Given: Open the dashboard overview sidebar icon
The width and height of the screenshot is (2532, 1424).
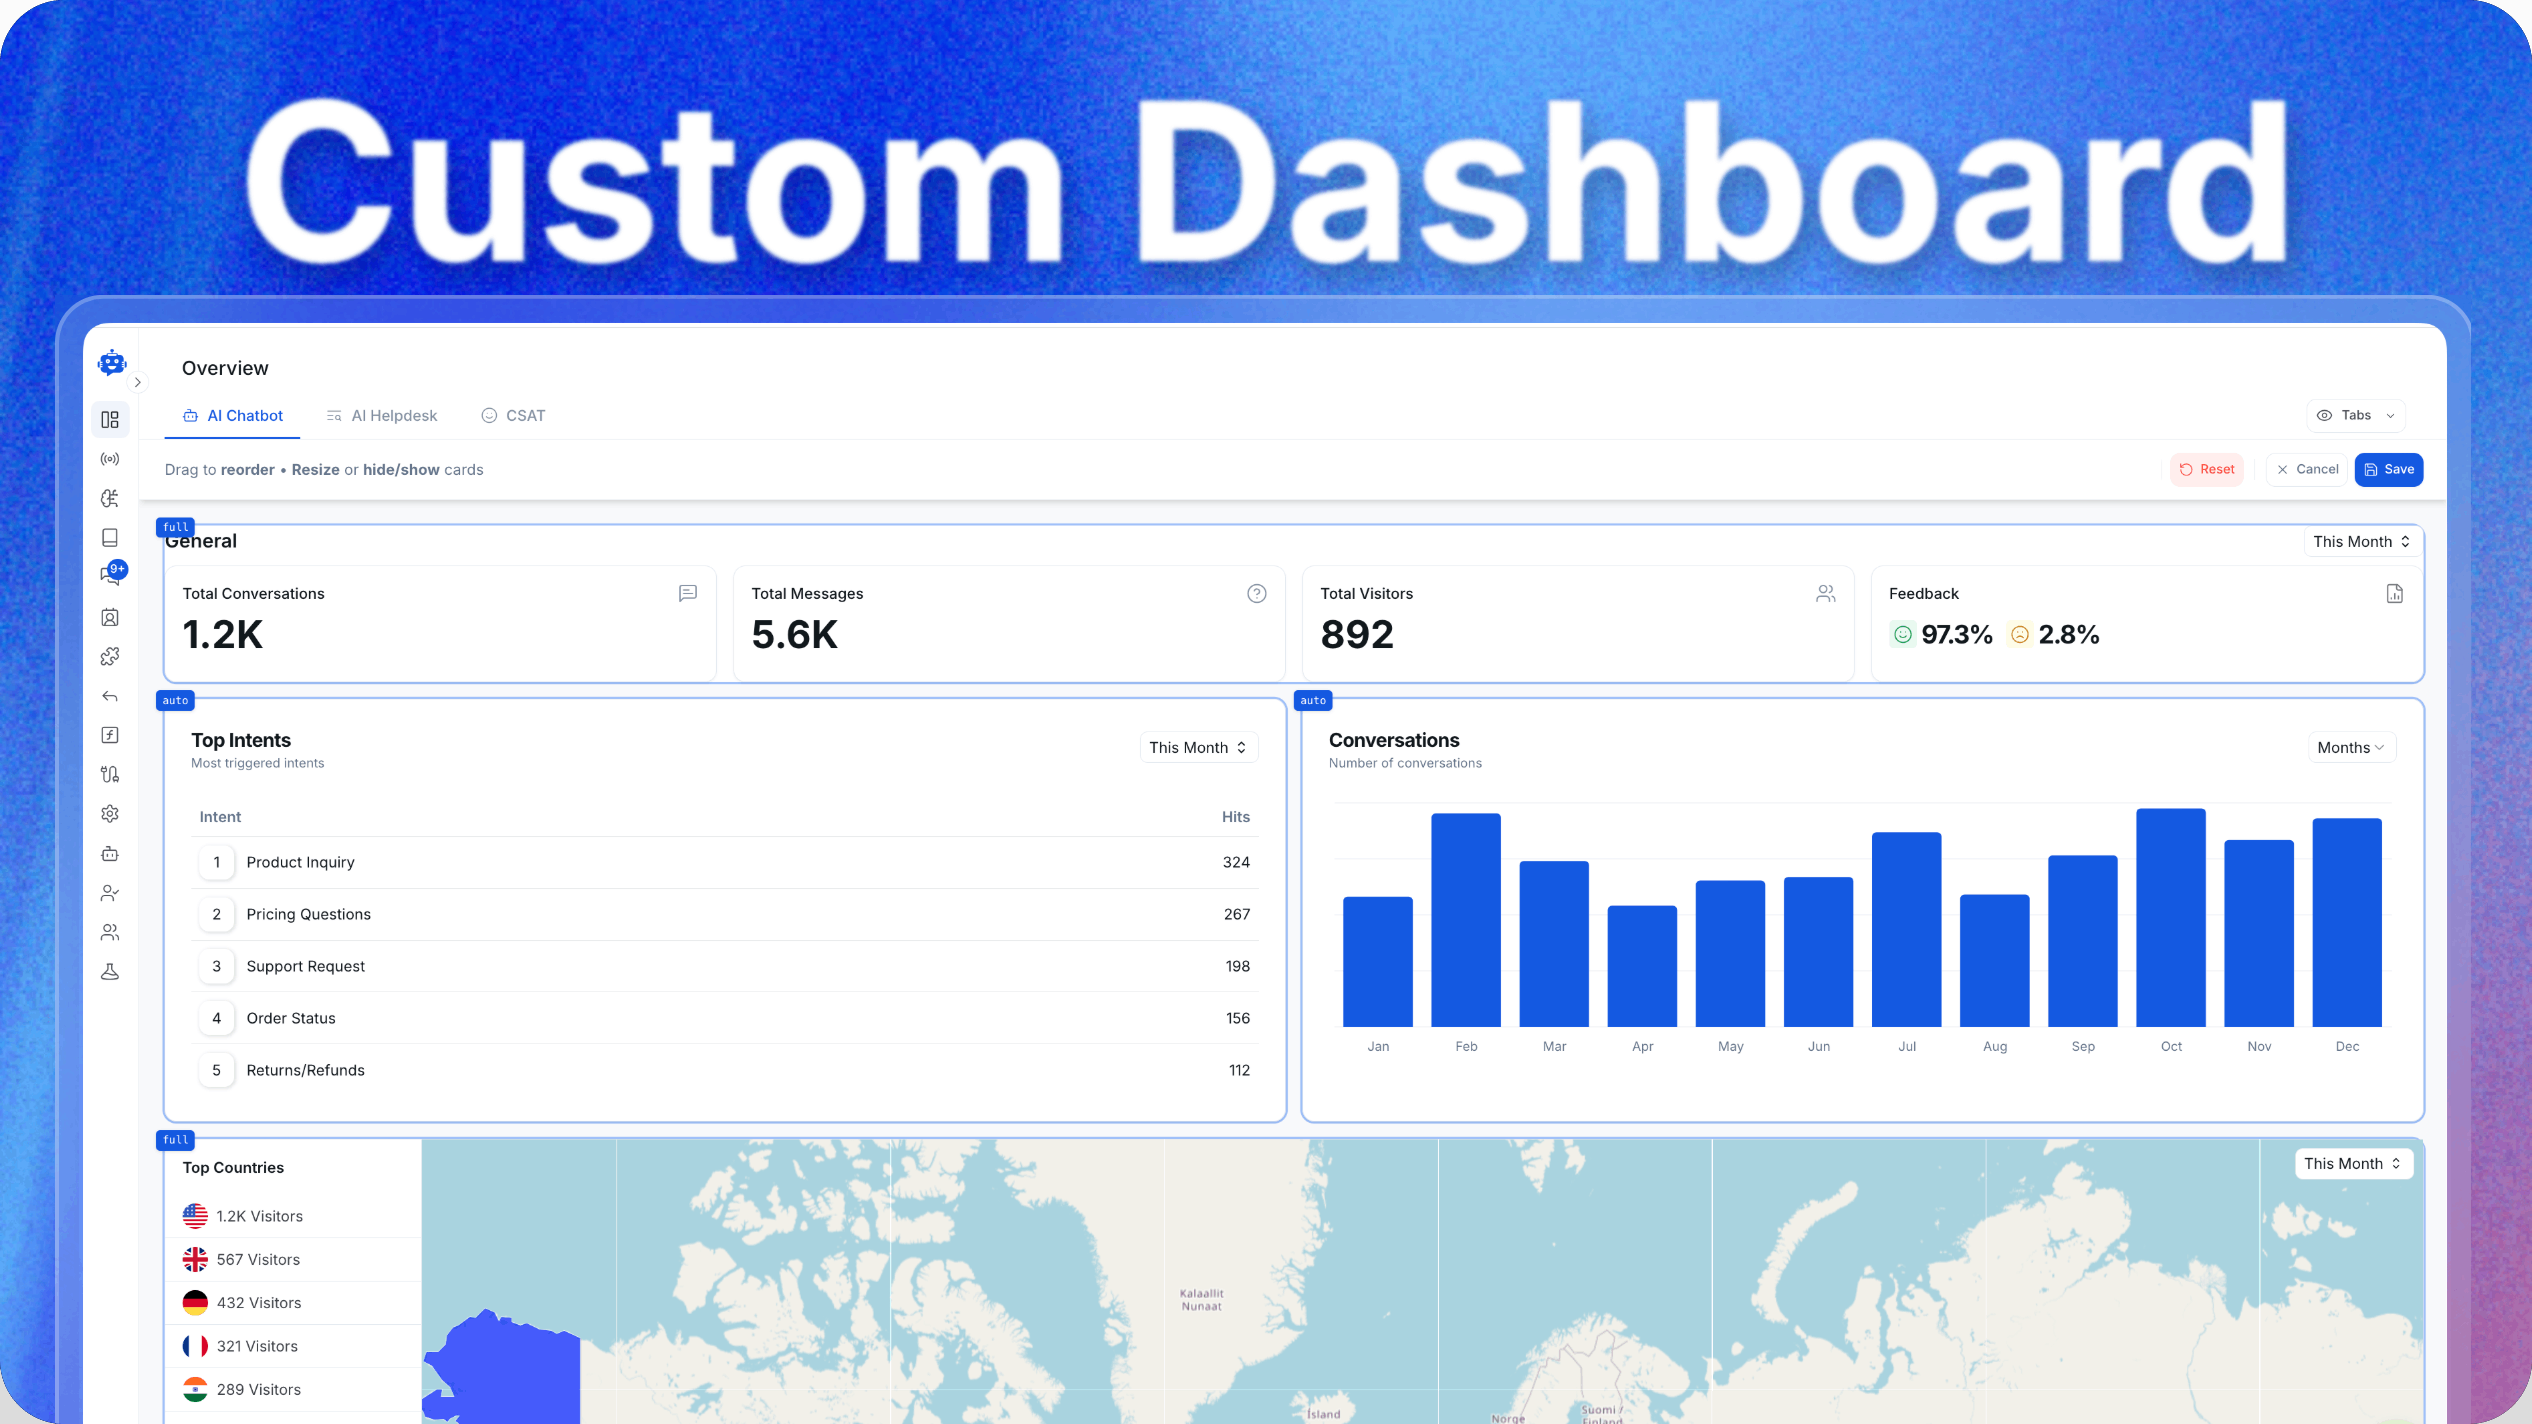Looking at the screenshot, I should [x=110, y=419].
